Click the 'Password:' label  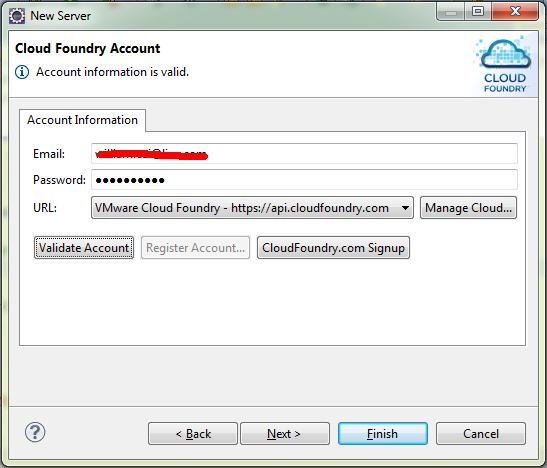click(x=59, y=180)
